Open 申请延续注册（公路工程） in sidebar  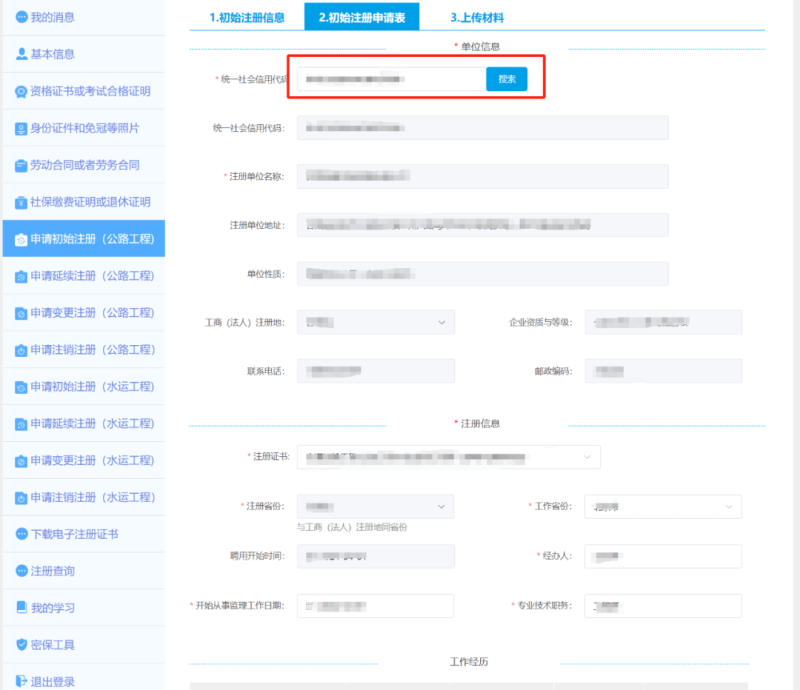click(x=92, y=276)
